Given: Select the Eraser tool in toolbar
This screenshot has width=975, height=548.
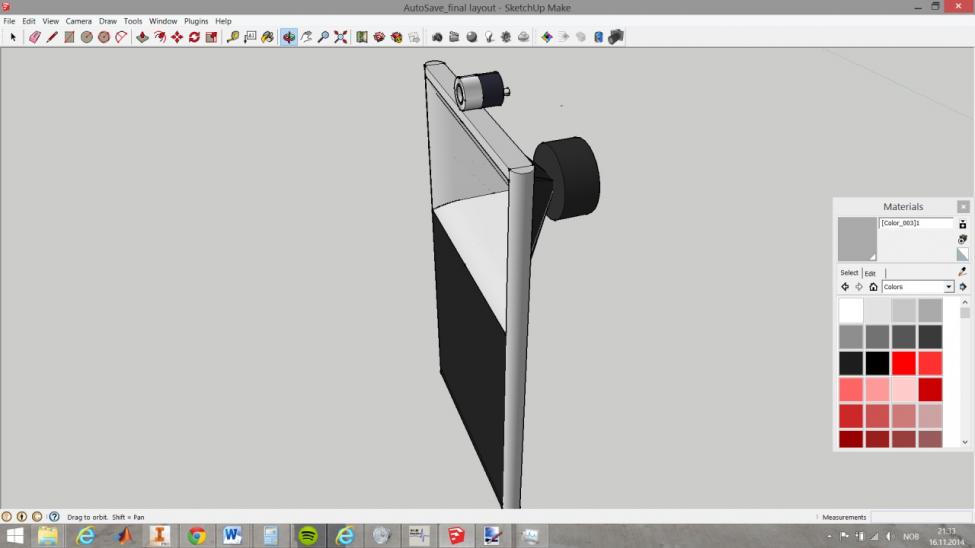Looking at the screenshot, I should coord(34,37).
